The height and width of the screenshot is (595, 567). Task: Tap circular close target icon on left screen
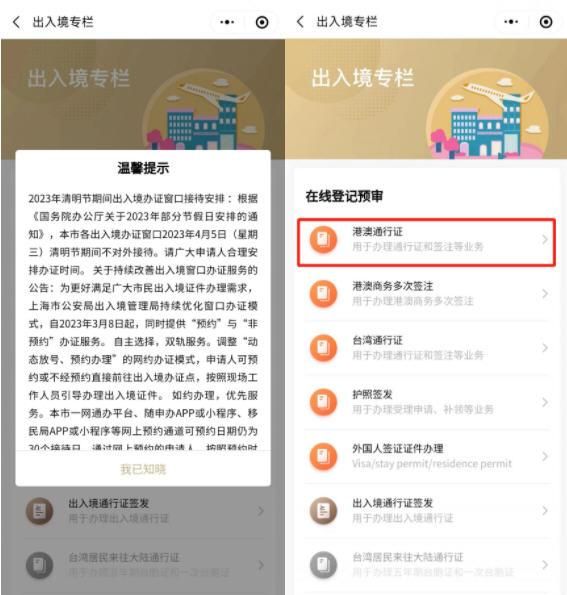(x=262, y=22)
